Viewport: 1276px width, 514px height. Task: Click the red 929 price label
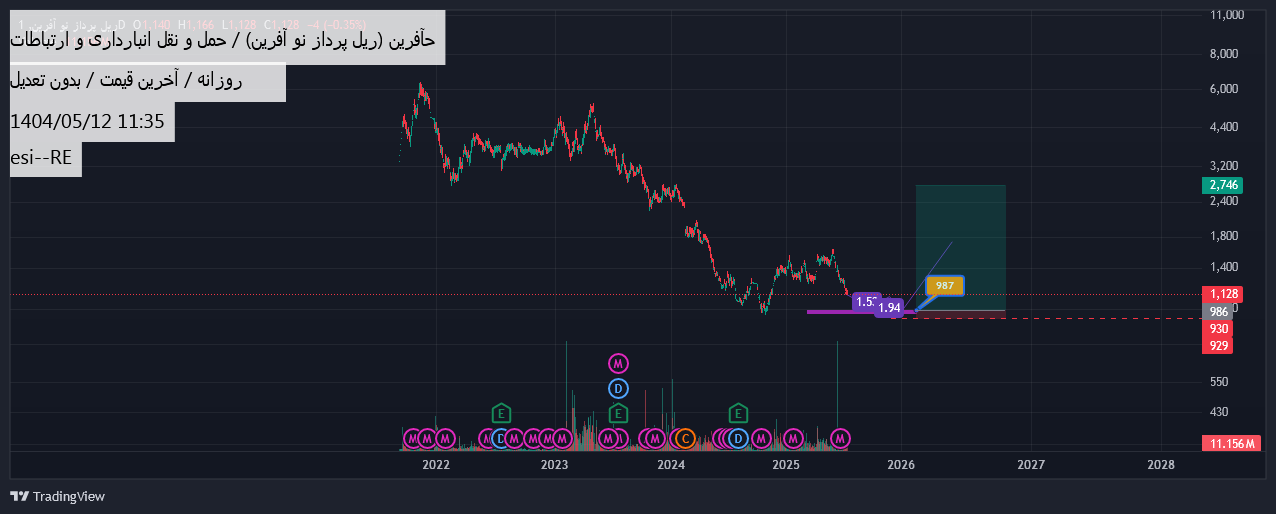point(1218,345)
